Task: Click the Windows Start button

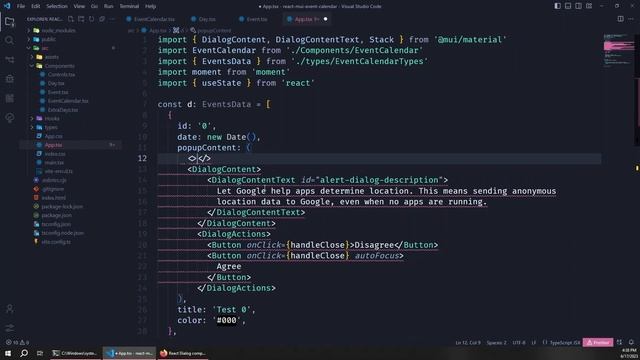Action: pos(8,353)
